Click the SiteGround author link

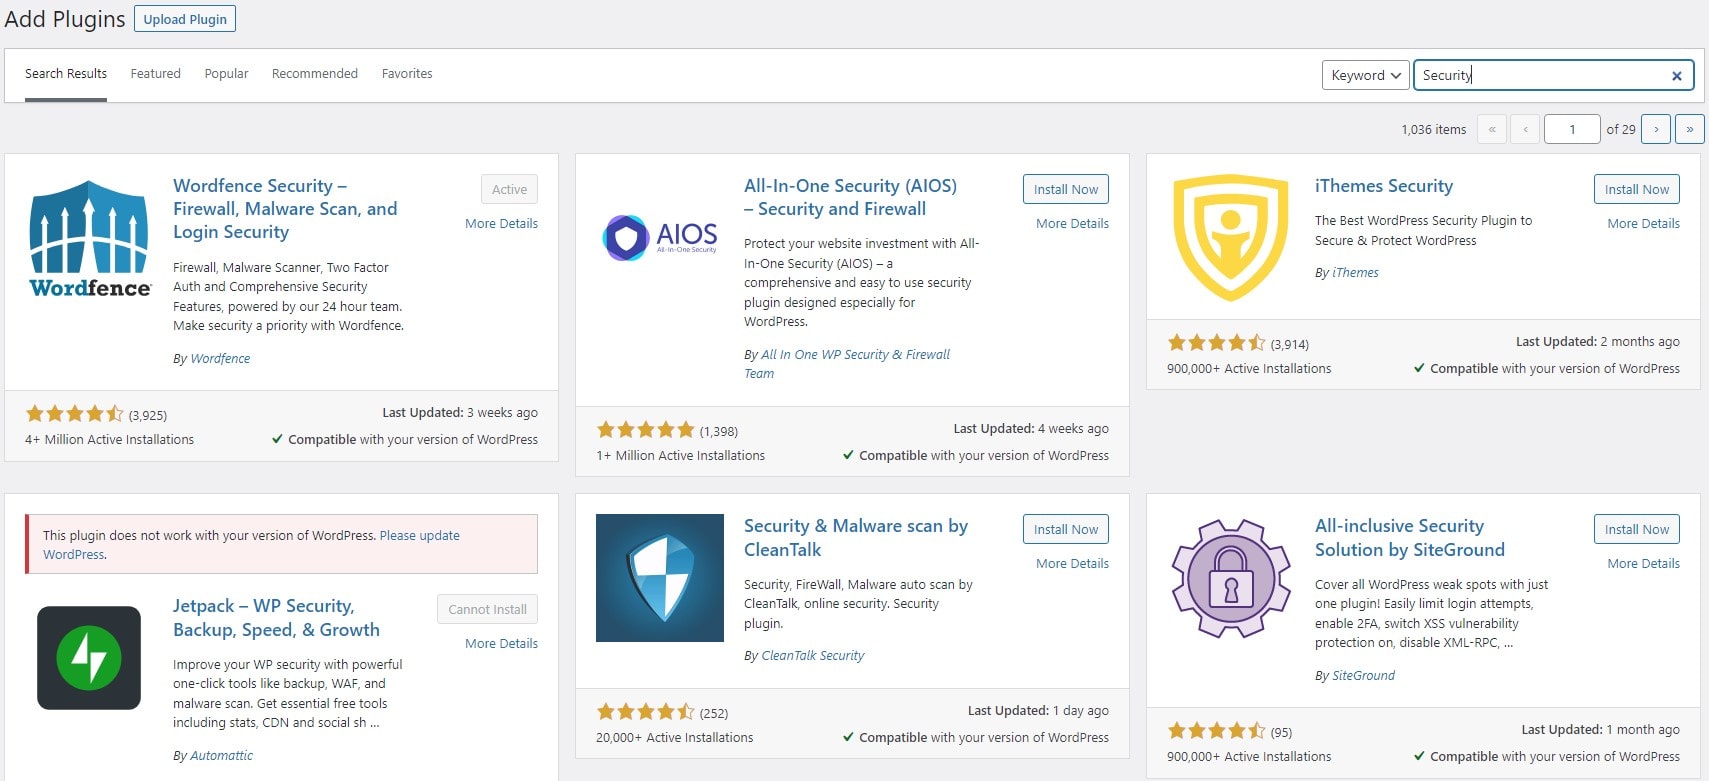tap(1363, 676)
